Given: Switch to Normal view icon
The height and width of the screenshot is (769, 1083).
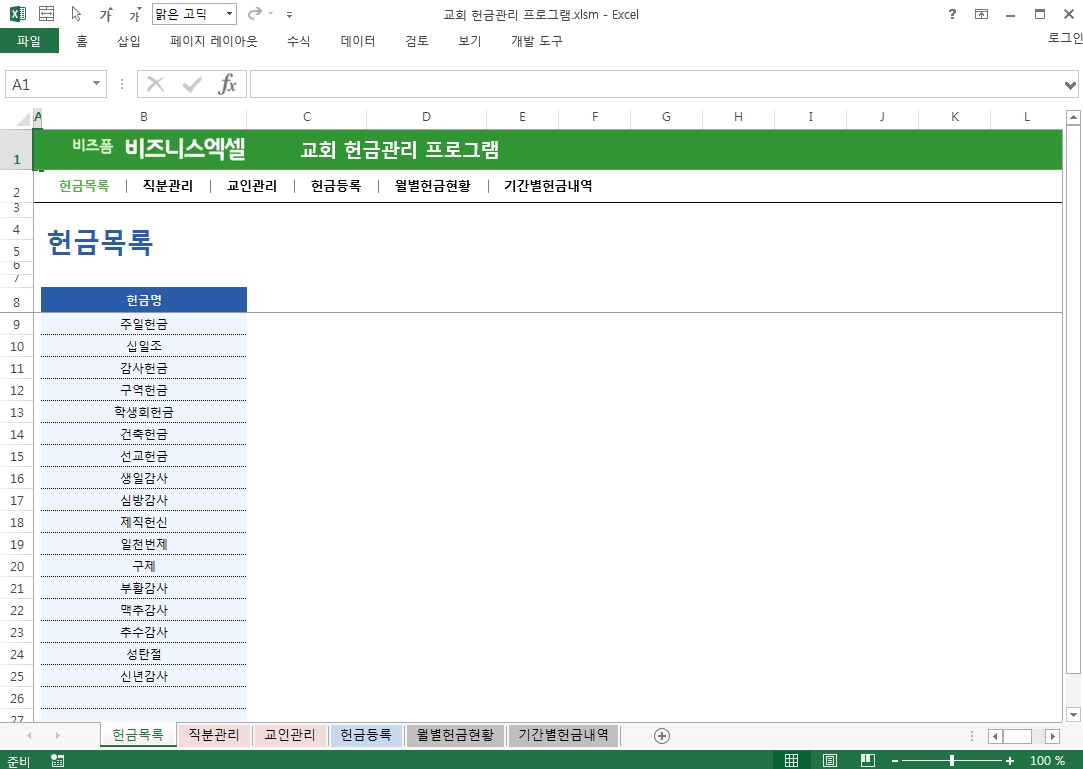Looking at the screenshot, I should (x=792, y=760).
